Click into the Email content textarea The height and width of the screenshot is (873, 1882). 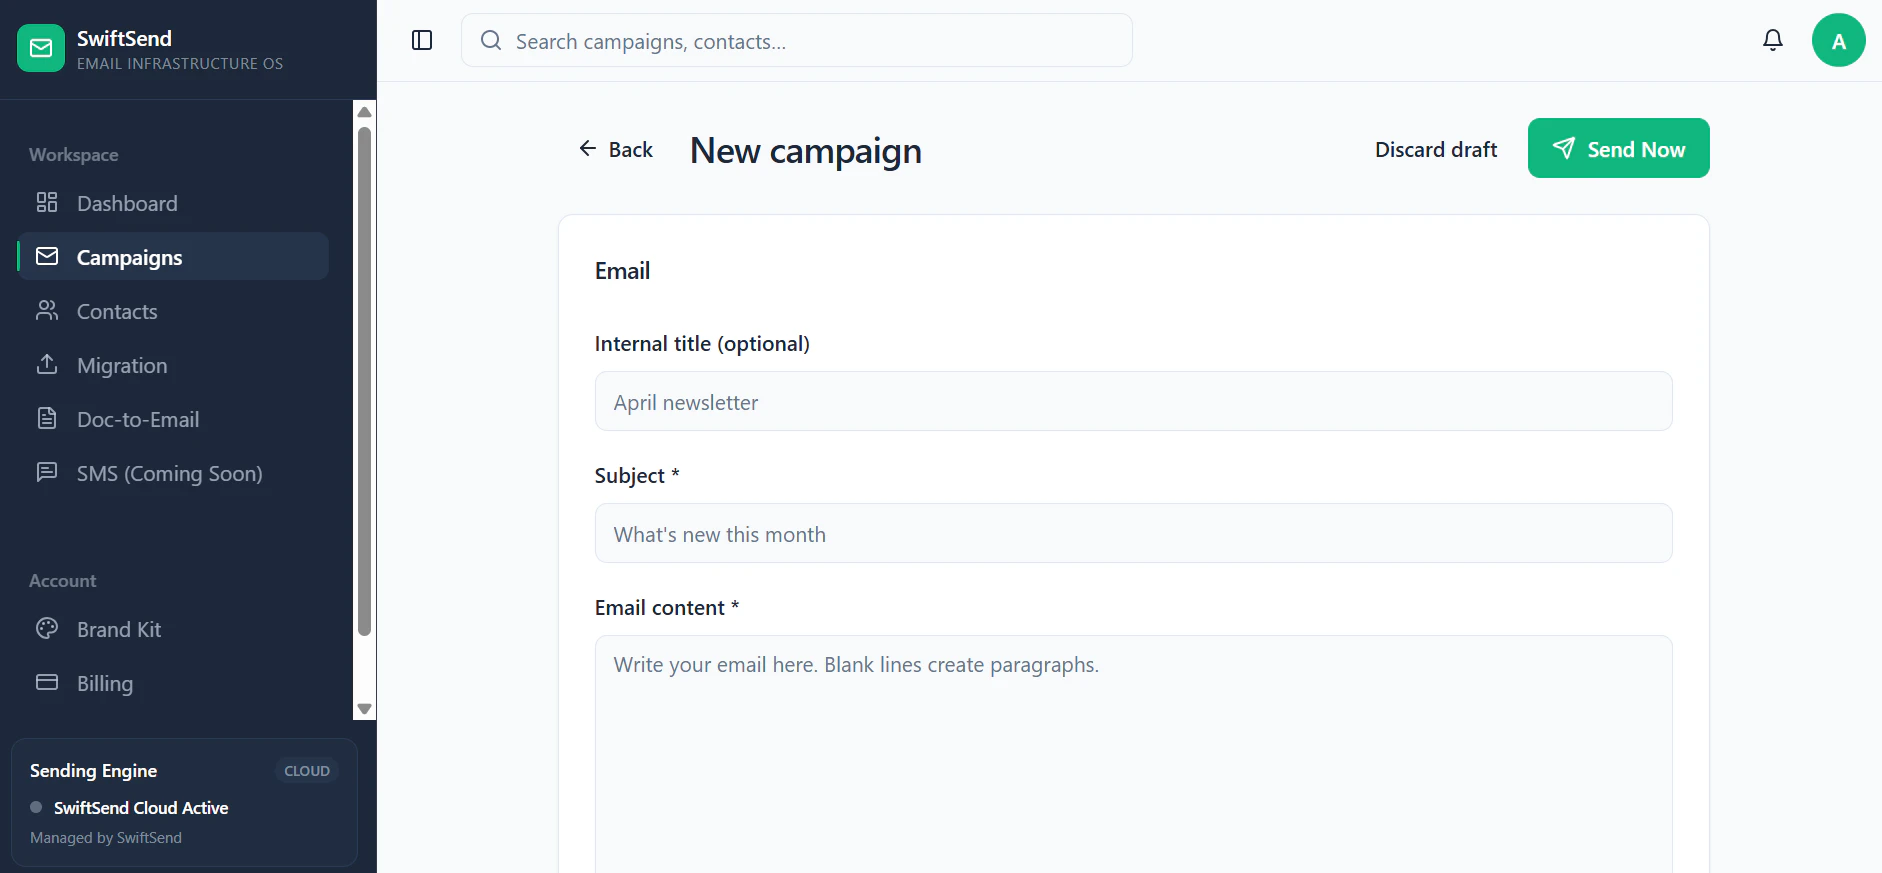point(1133,754)
